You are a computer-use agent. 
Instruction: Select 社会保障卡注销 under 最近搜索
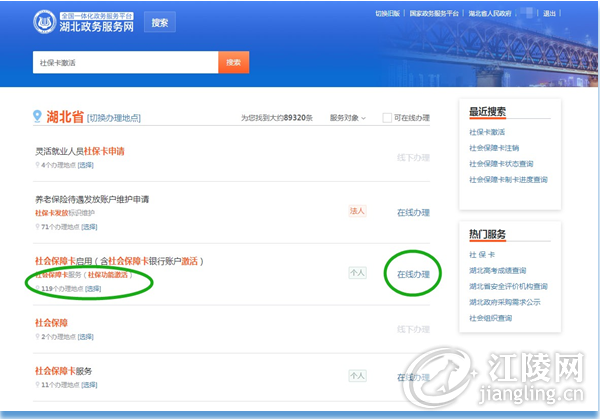pos(494,148)
